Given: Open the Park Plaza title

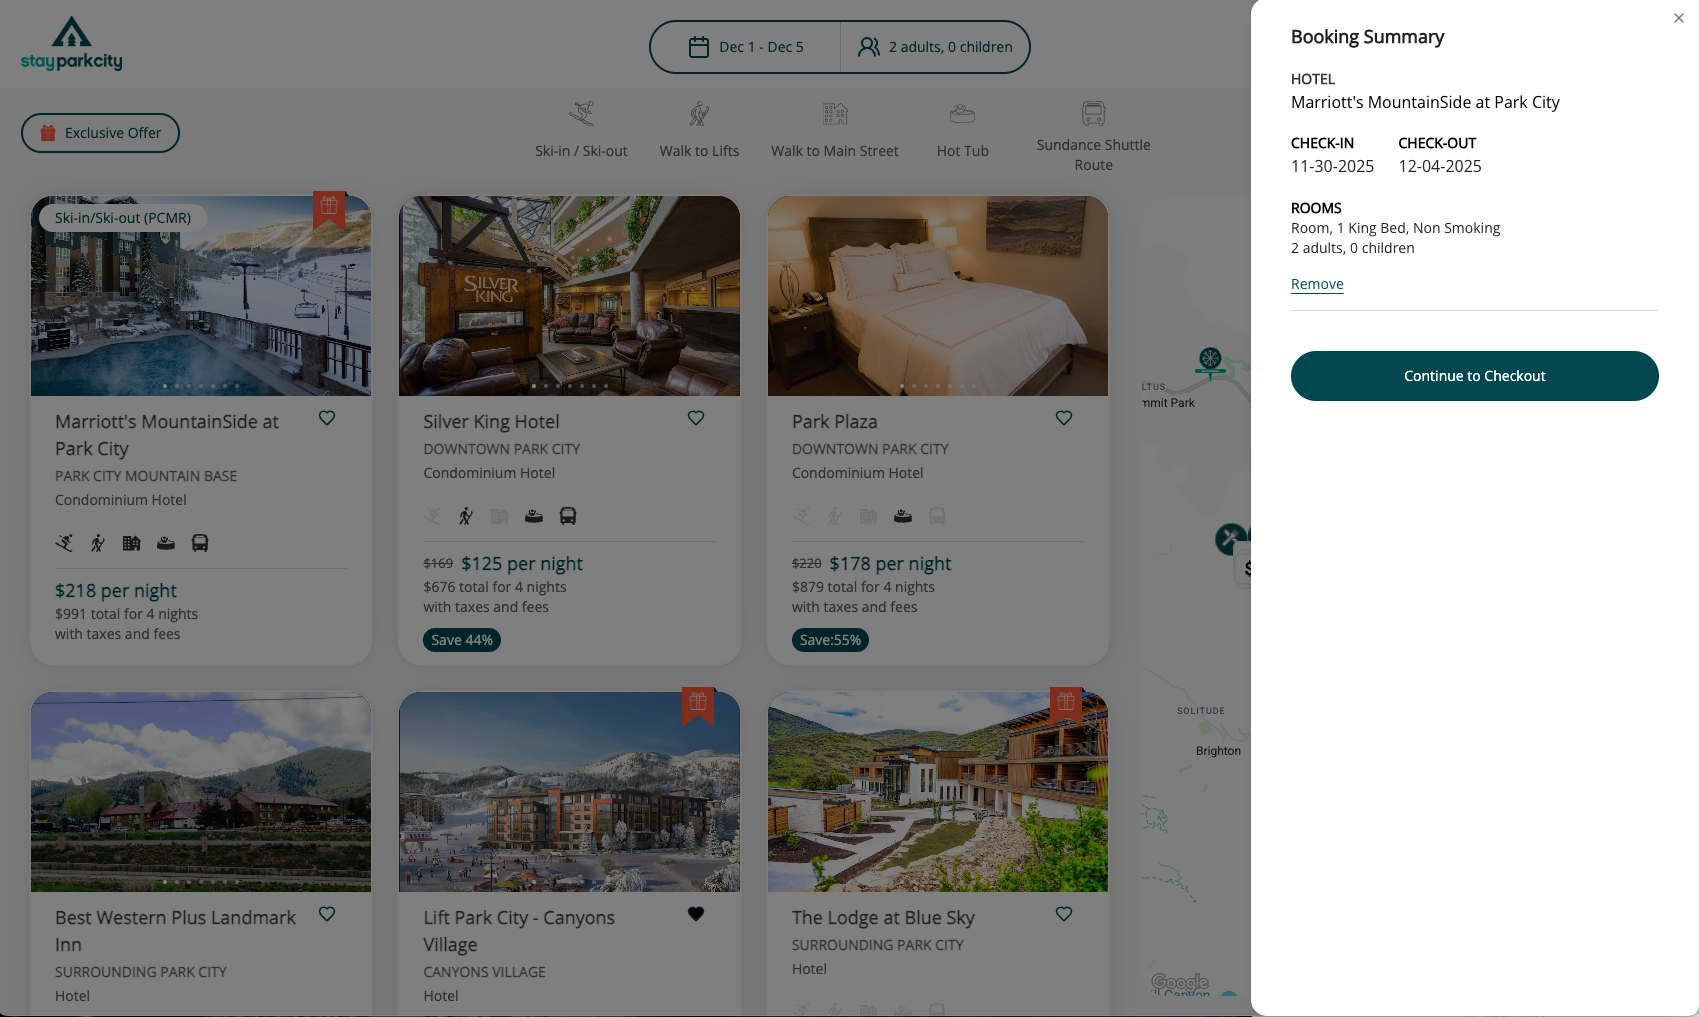Looking at the screenshot, I should click(x=835, y=422).
